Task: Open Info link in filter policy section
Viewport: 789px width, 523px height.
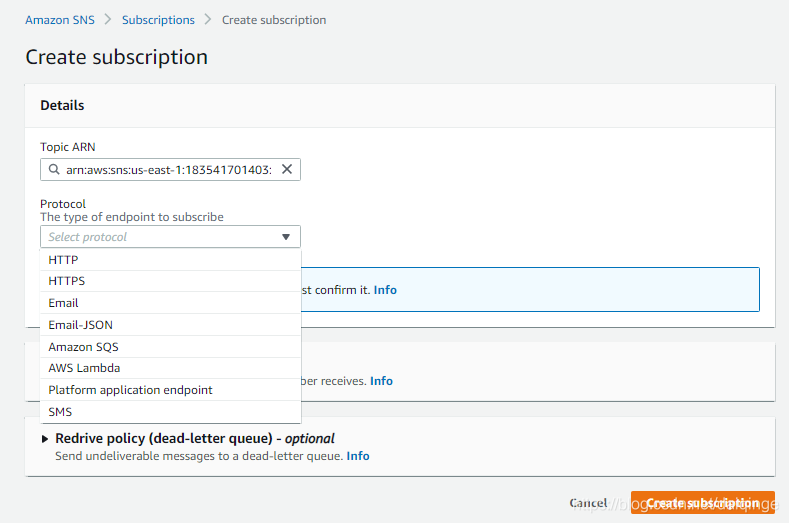Action: pos(381,381)
